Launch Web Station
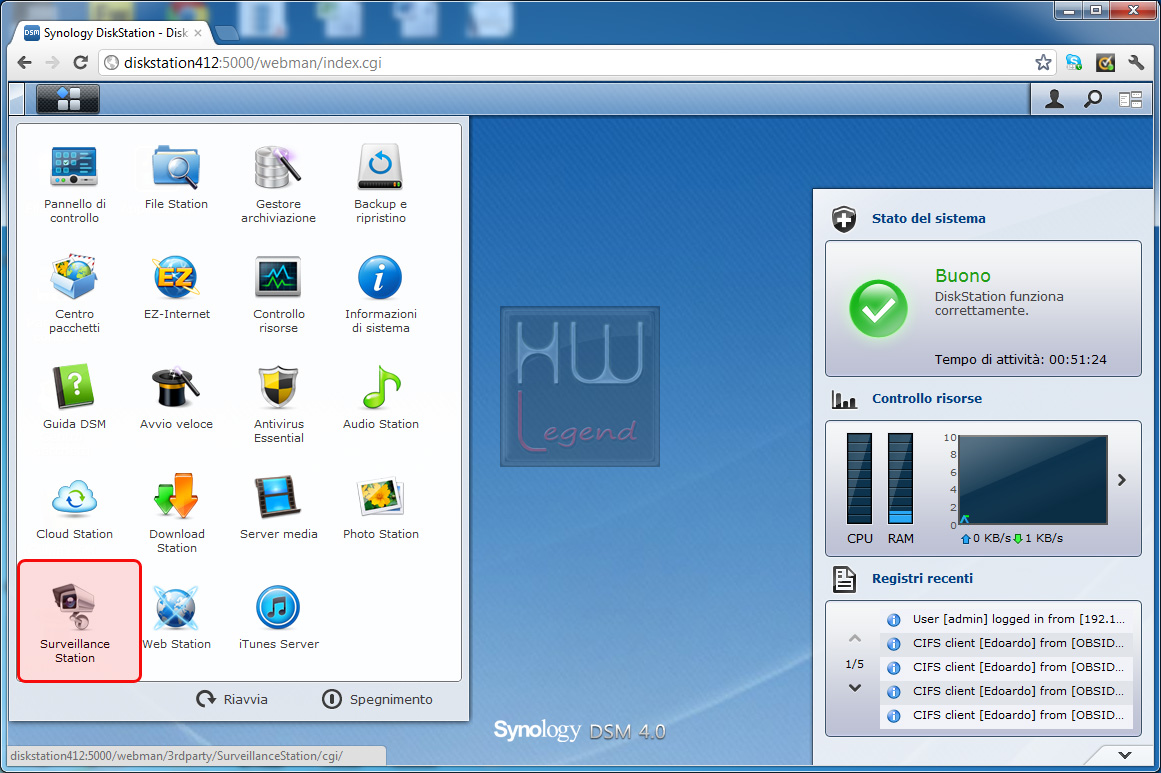This screenshot has width=1161, height=773. pos(176,618)
